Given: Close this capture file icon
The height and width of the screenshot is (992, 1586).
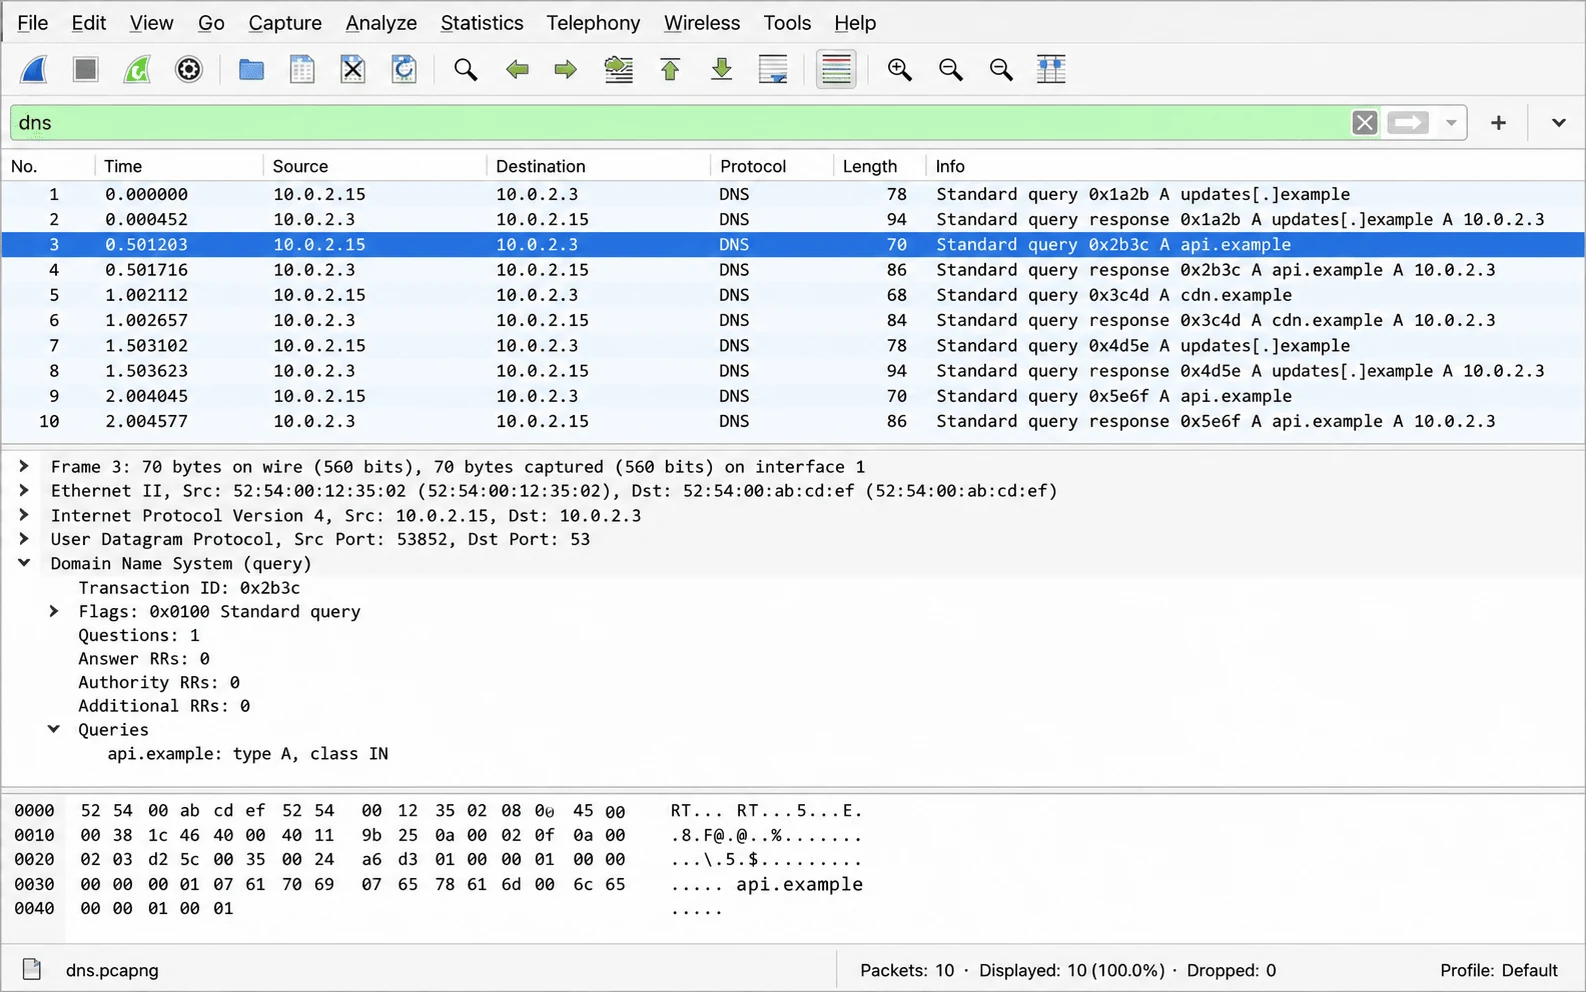Looking at the screenshot, I should (353, 70).
